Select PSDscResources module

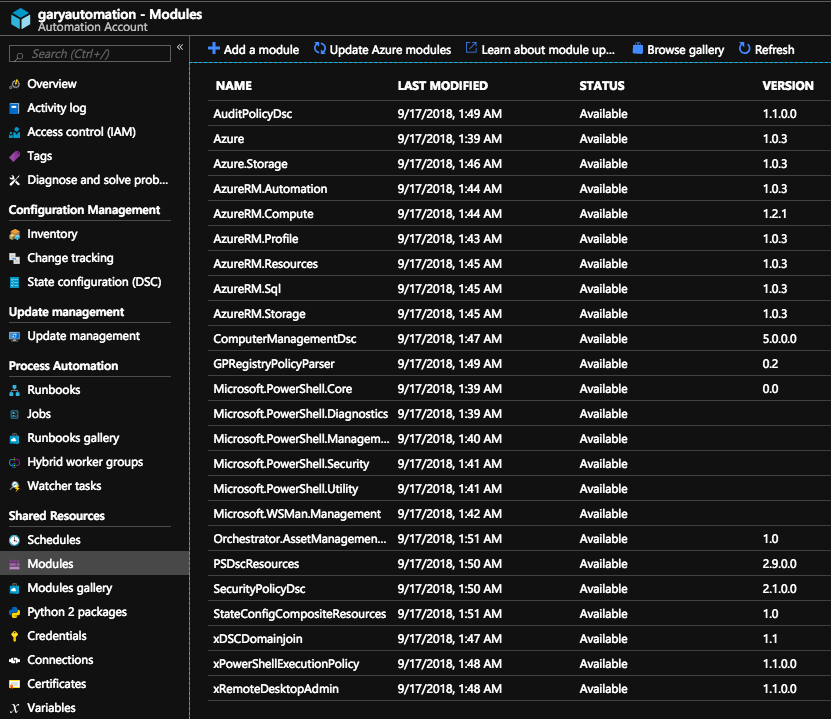(x=519, y=564)
